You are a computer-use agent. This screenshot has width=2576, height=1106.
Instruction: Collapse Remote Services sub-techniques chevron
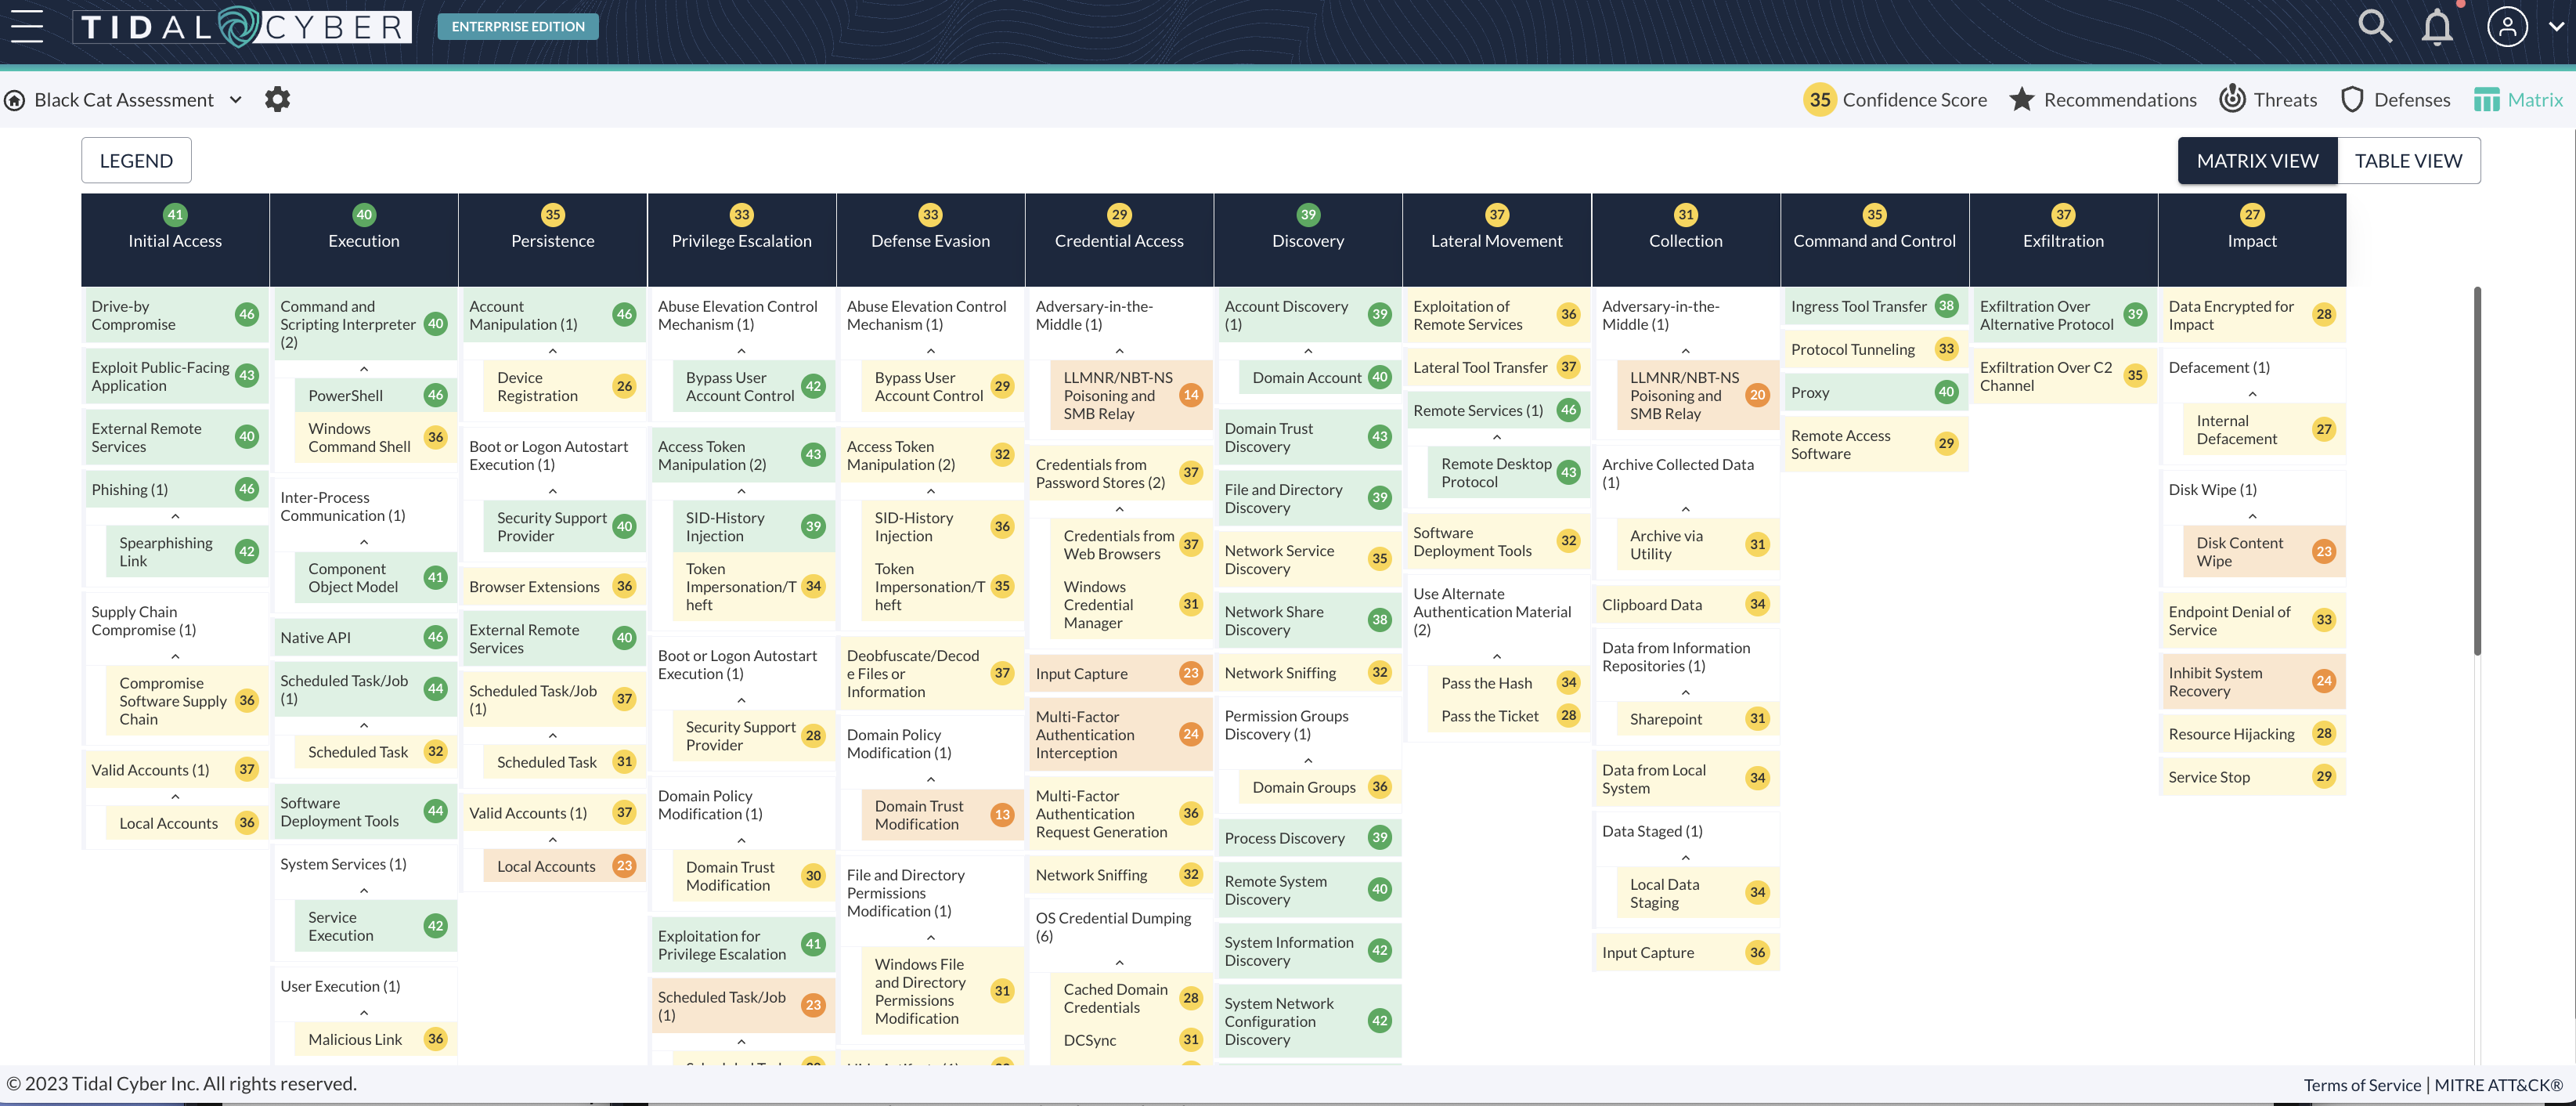pyautogui.click(x=1496, y=437)
